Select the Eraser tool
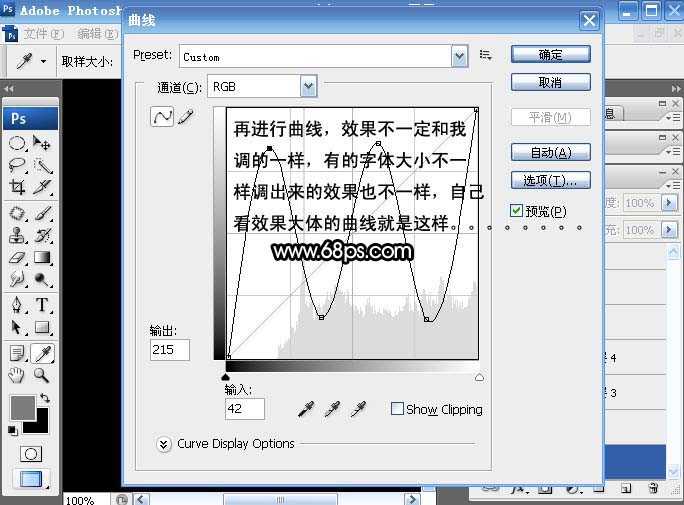This screenshot has height=505, width=684. [x=17, y=257]
